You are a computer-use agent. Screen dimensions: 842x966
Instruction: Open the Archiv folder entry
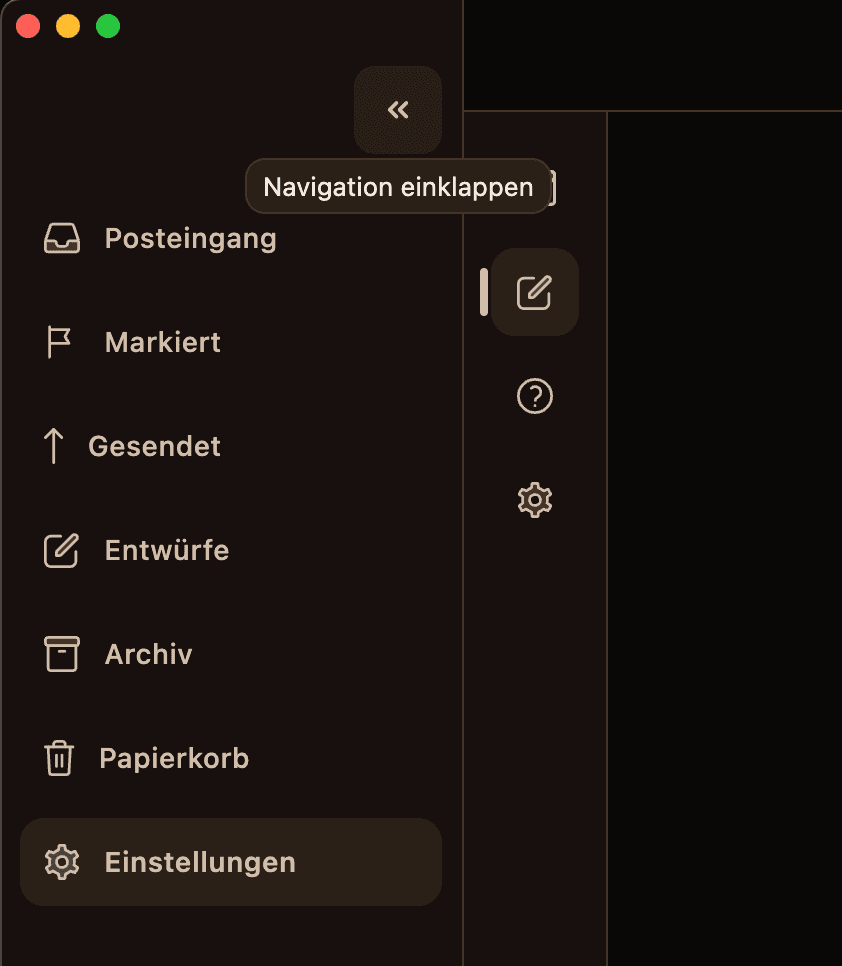(x=148, y=654)
